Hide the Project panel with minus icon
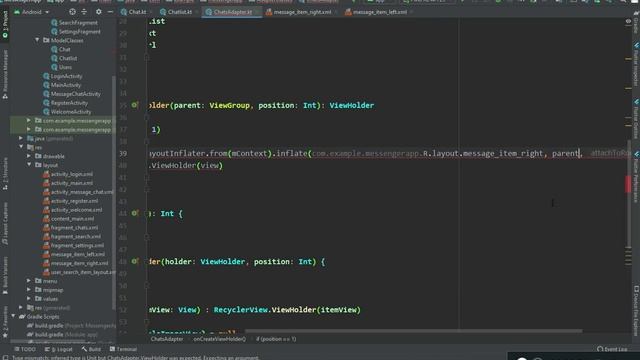Viewport: 640px width, 360px height. [x=110, y=12]
